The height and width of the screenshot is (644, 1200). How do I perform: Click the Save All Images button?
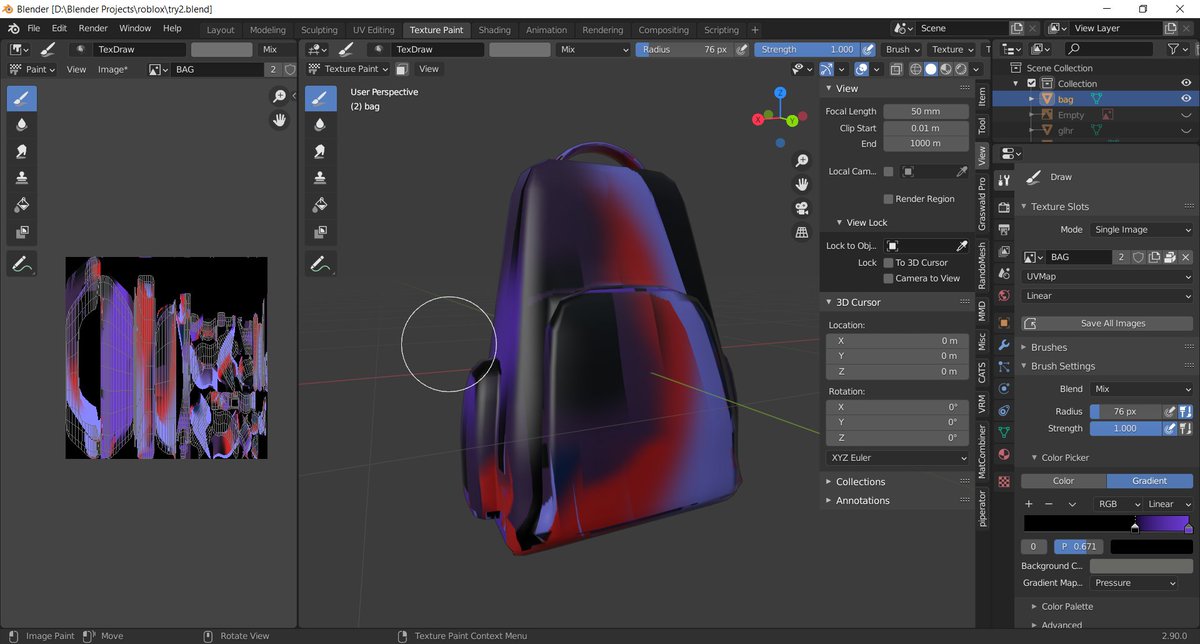point(1106,322)
